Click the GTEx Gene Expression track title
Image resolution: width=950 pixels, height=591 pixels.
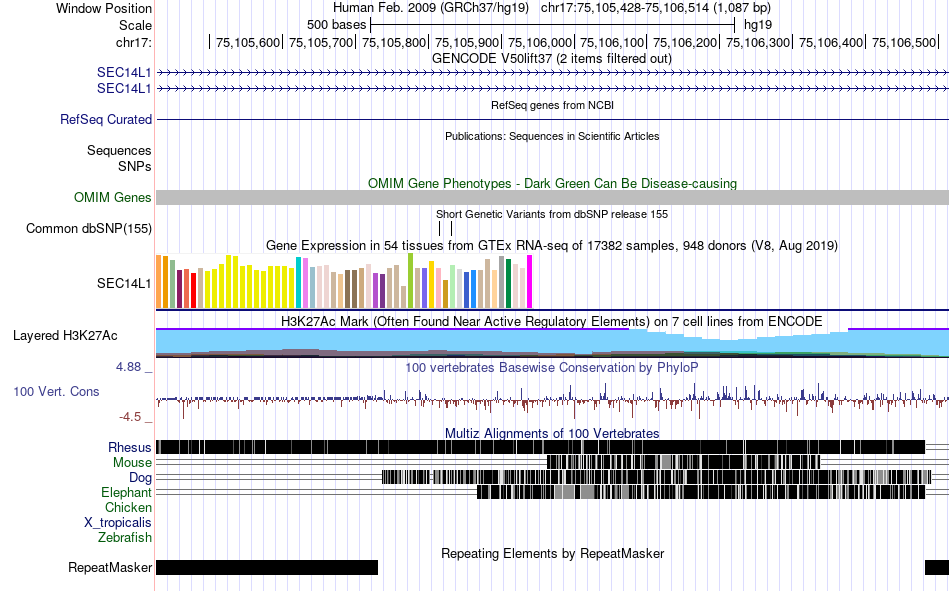(x=552, y=245)
